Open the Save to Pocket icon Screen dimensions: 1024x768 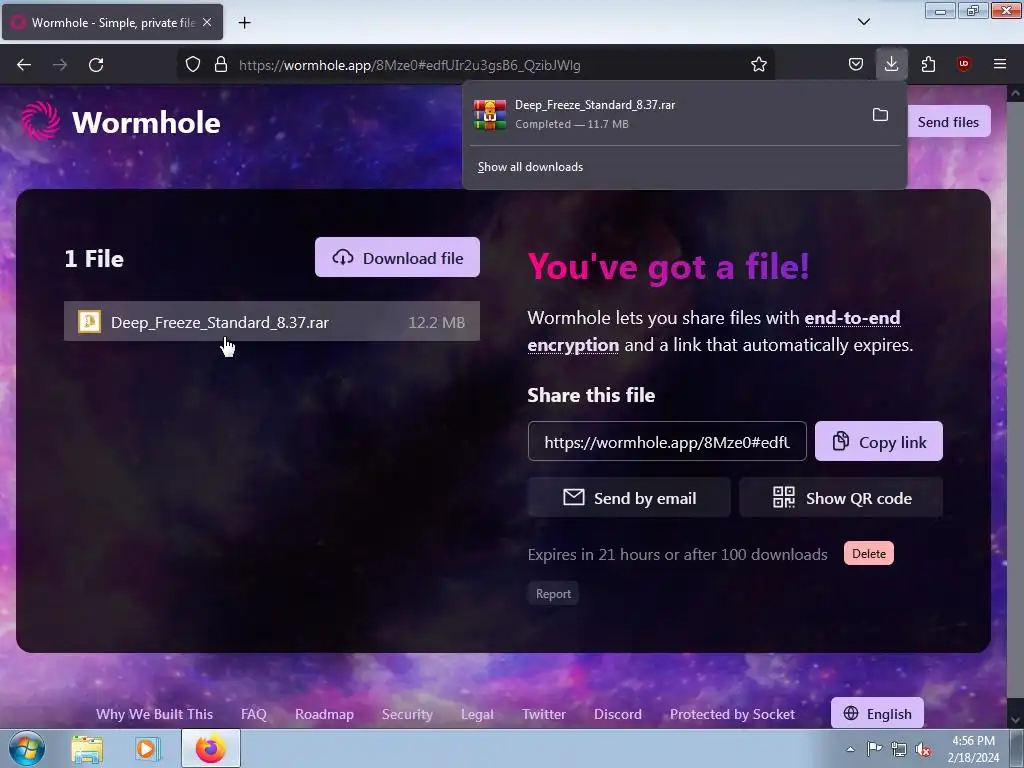click(x=856, y=65)
